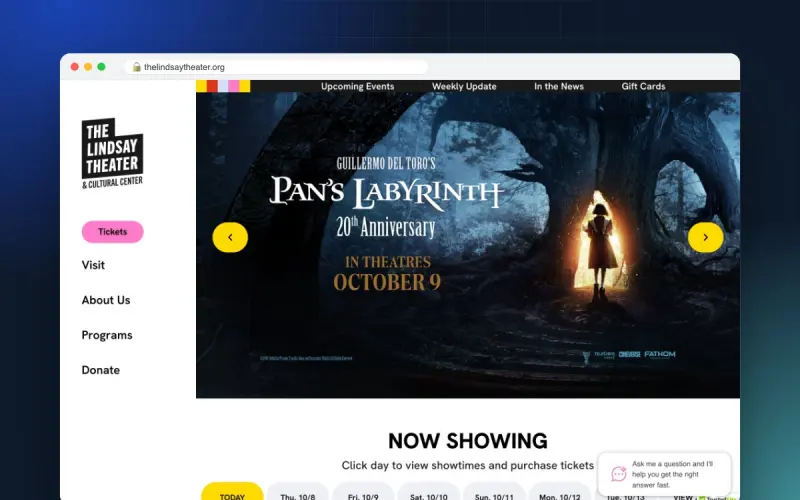The image size is (800, 500).
Task: Open the Weekly Update link
Action: pyautogui.click(x=464, y=86)
